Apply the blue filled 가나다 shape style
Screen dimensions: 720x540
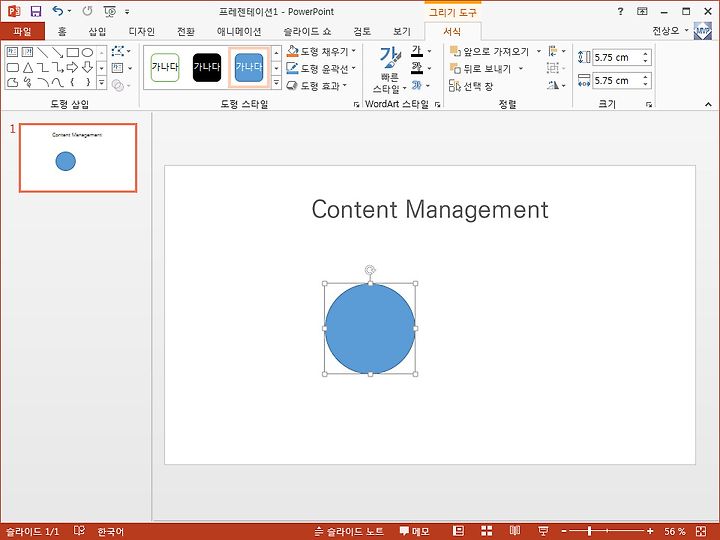pyautogui.click(x=249, y=68)
